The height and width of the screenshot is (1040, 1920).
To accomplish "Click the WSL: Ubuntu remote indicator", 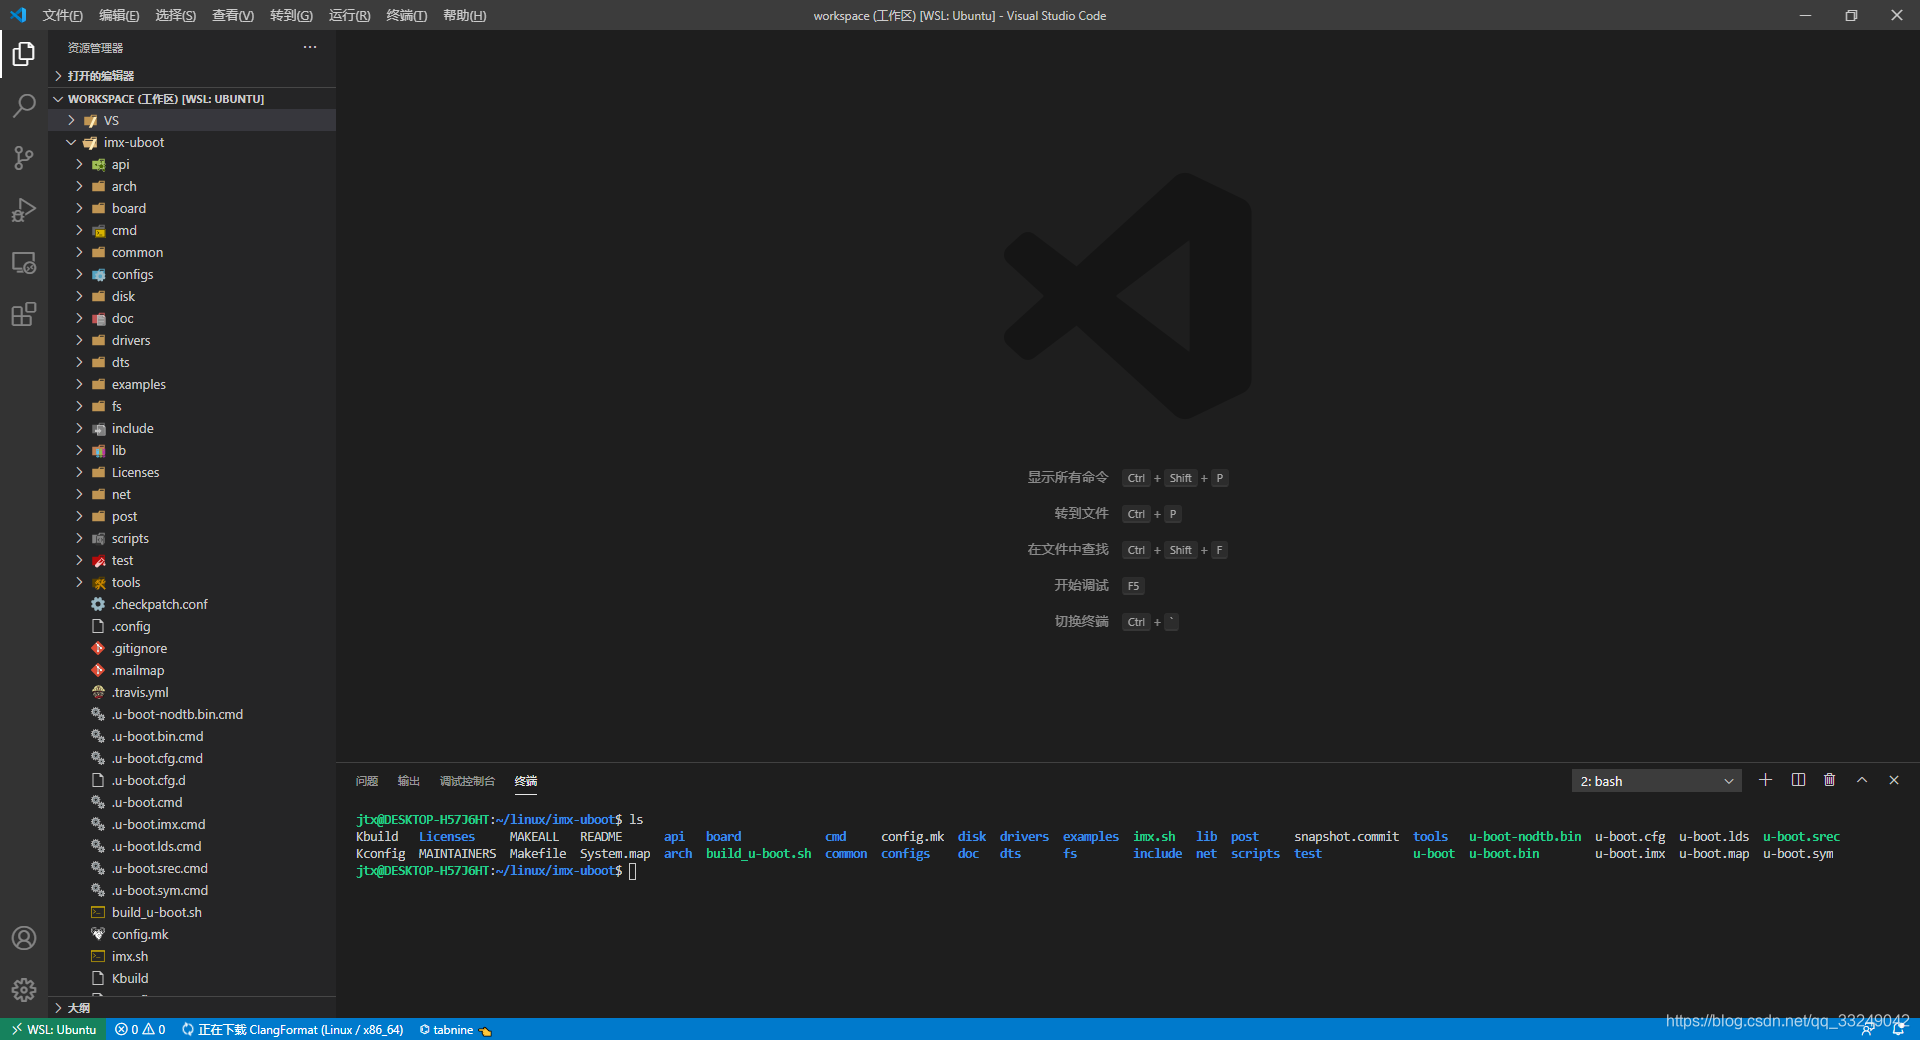I will 53,1029.
